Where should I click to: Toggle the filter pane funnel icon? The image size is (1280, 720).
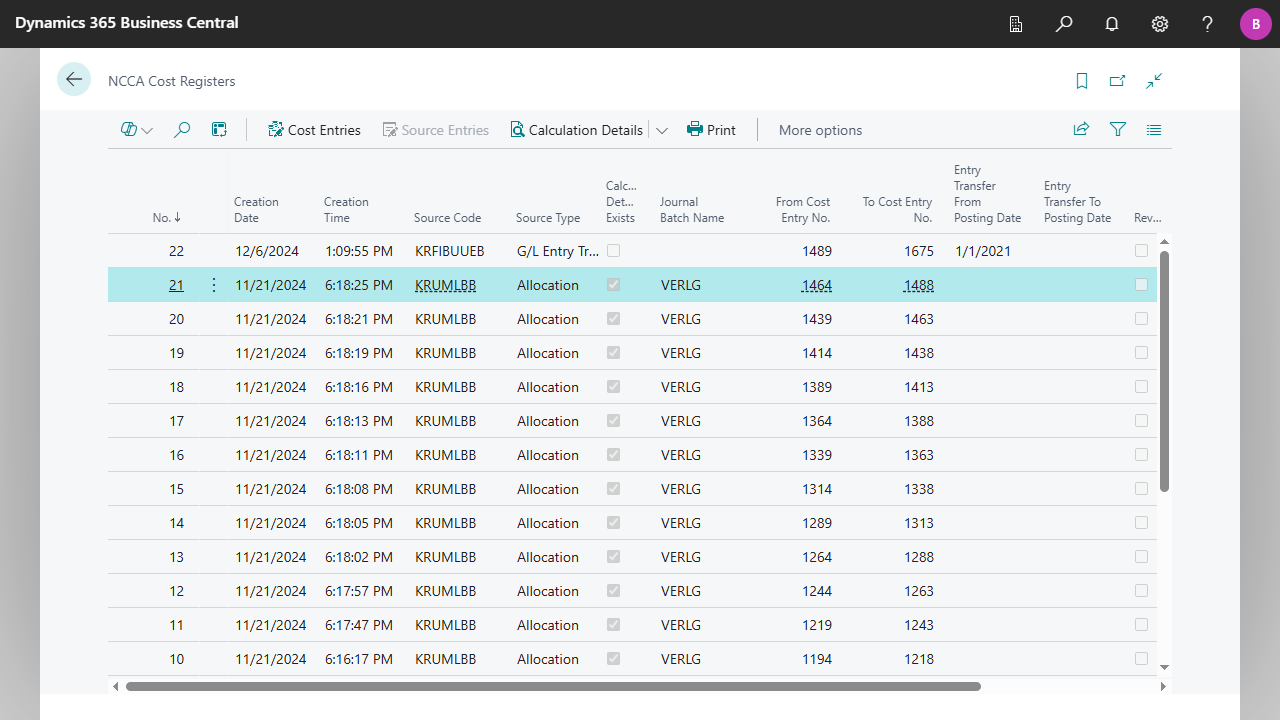[1118, 130]
